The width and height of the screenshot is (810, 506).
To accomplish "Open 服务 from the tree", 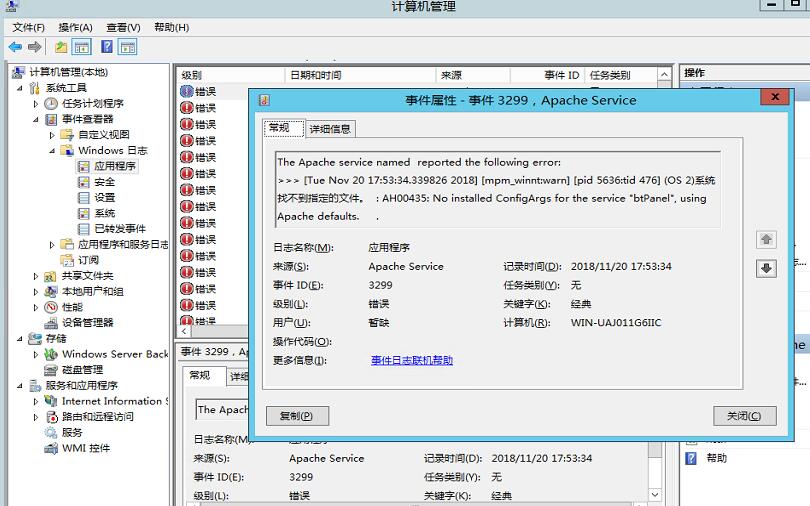I will click(72, 432).
